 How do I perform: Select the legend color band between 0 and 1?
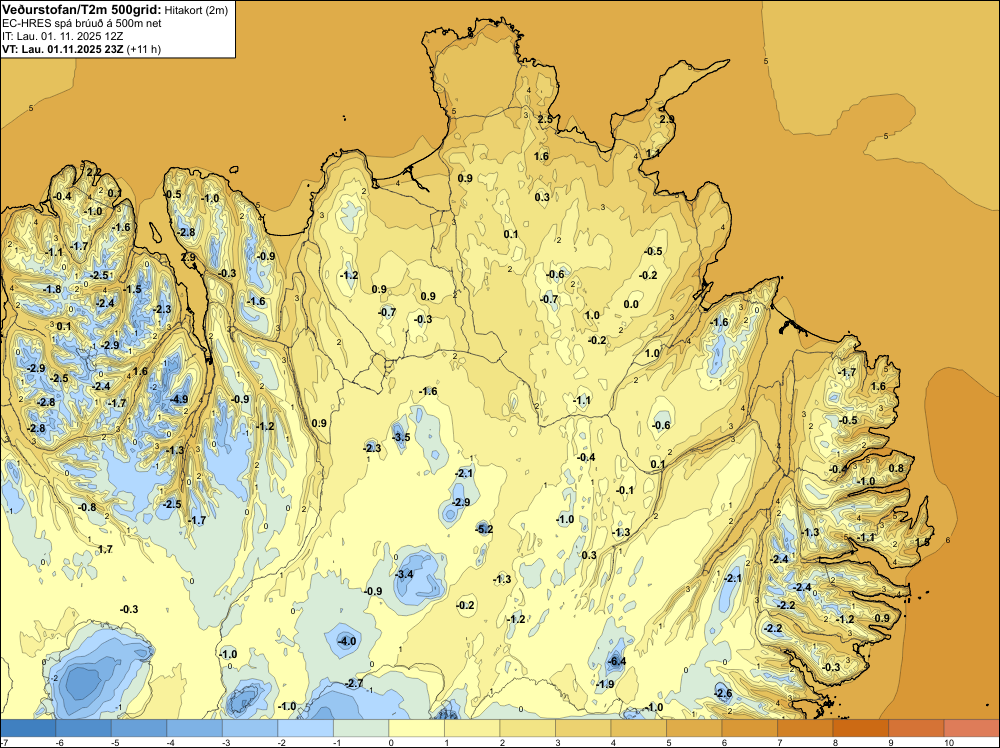(x=416, y=728)
